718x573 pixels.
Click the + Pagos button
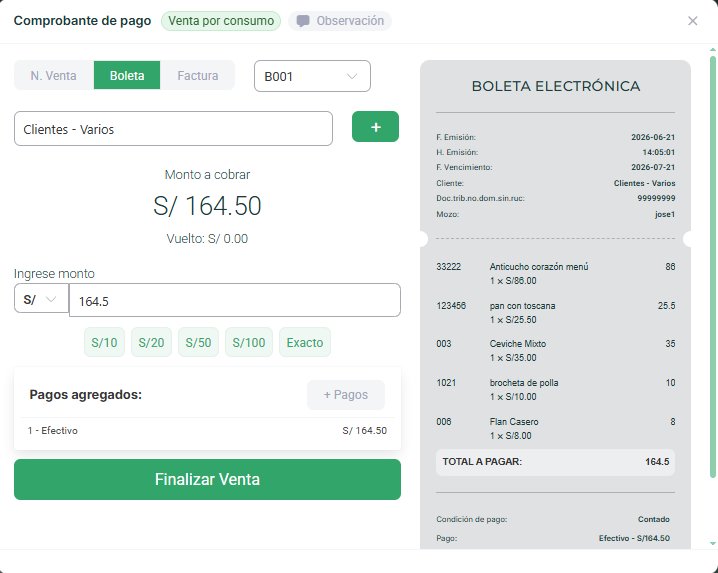click(346, 395)
